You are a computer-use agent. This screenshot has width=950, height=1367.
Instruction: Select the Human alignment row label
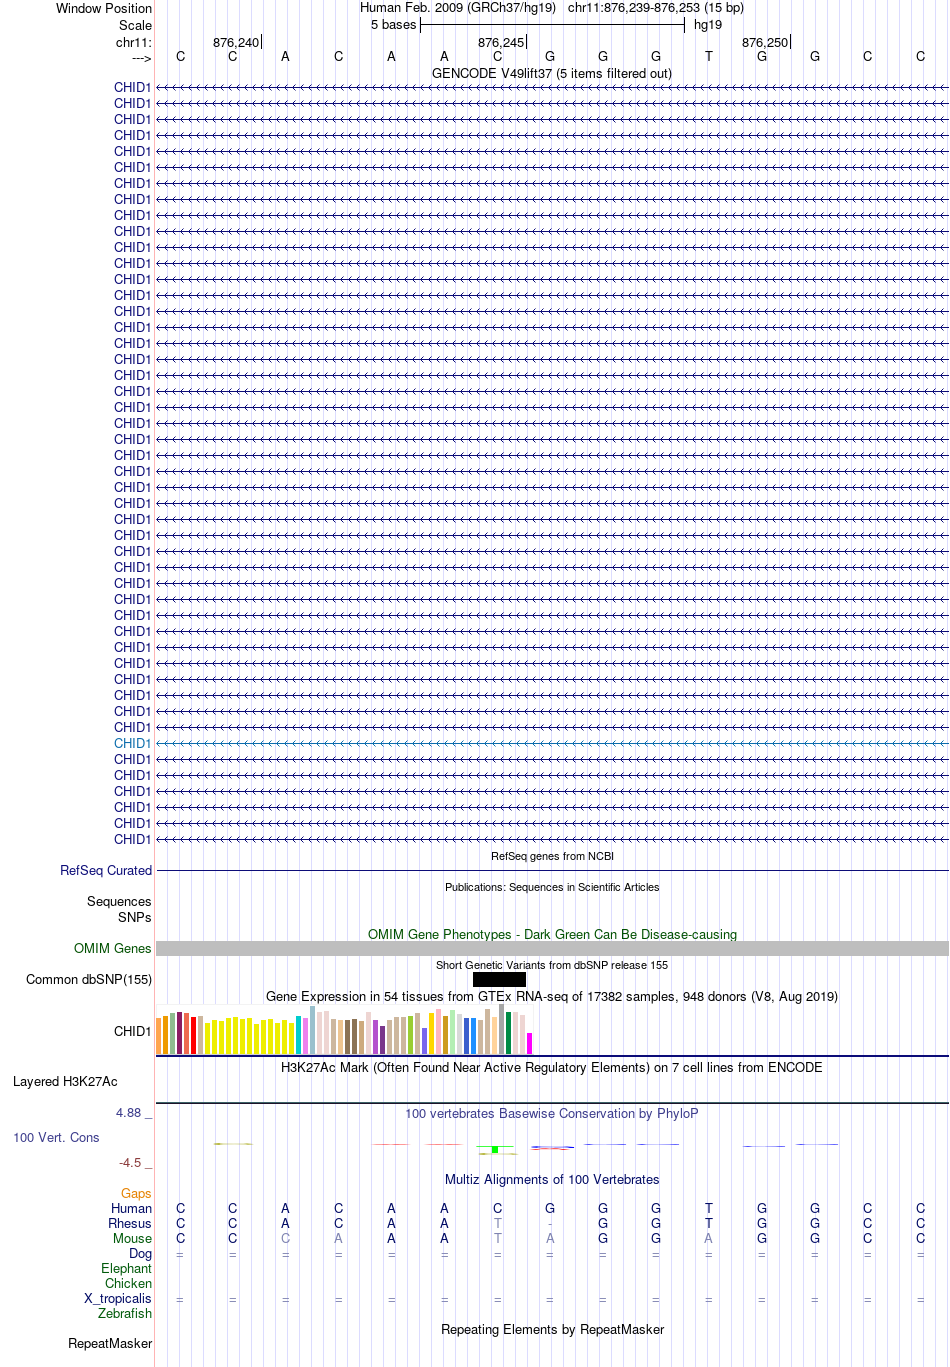click(x=131, y=1208)
